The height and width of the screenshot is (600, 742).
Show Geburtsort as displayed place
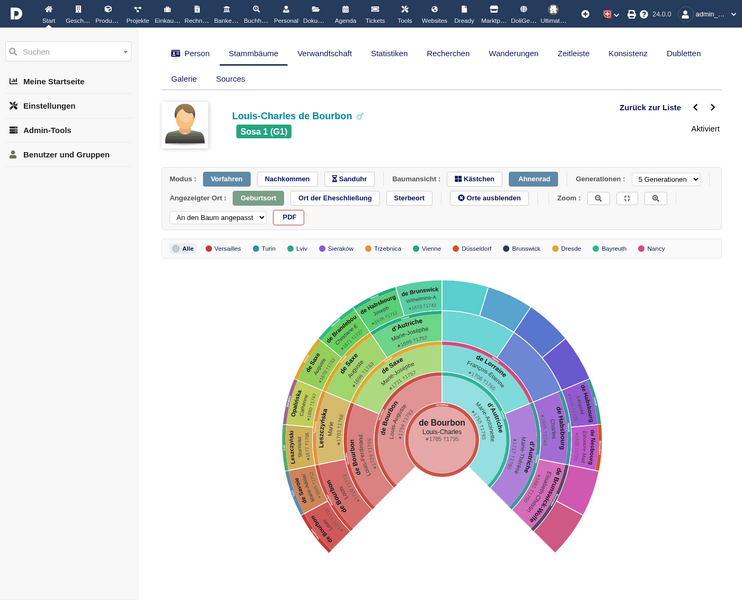coord(258,198)
